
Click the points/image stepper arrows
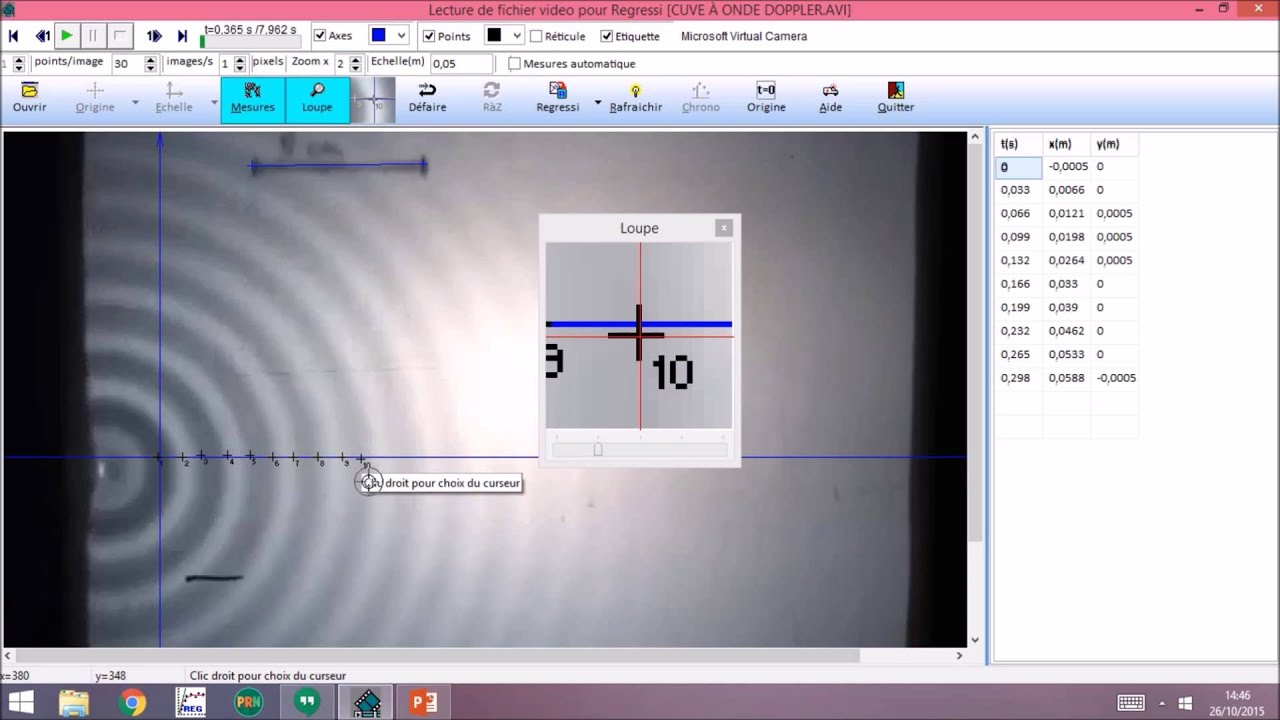(x=19, y=63)
